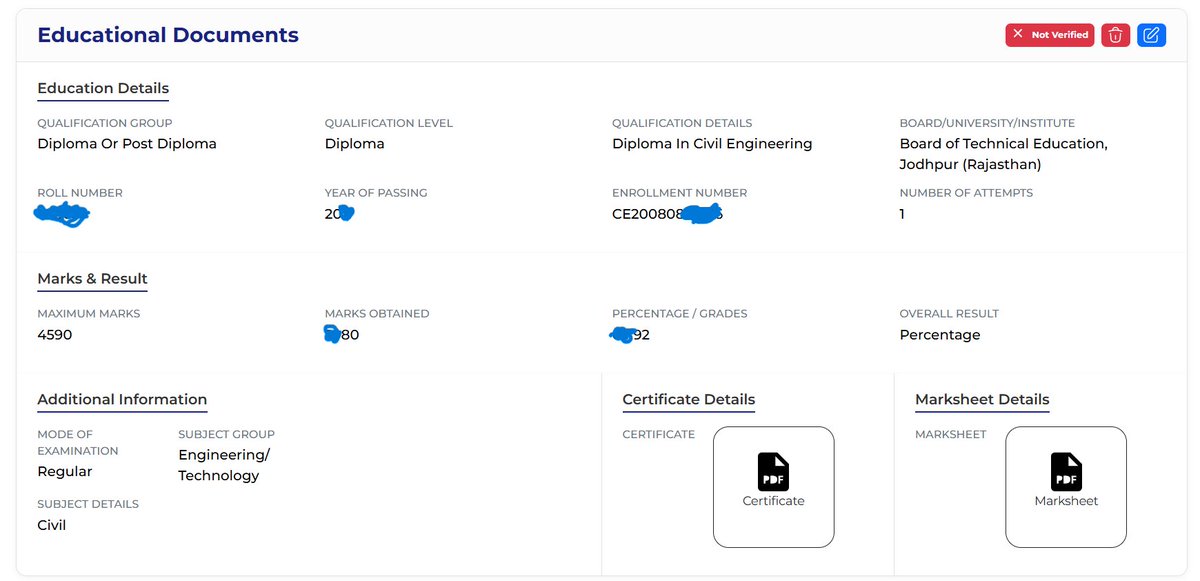
Task: Click the ROLL NUMBER label
Action: click(80, 193)
